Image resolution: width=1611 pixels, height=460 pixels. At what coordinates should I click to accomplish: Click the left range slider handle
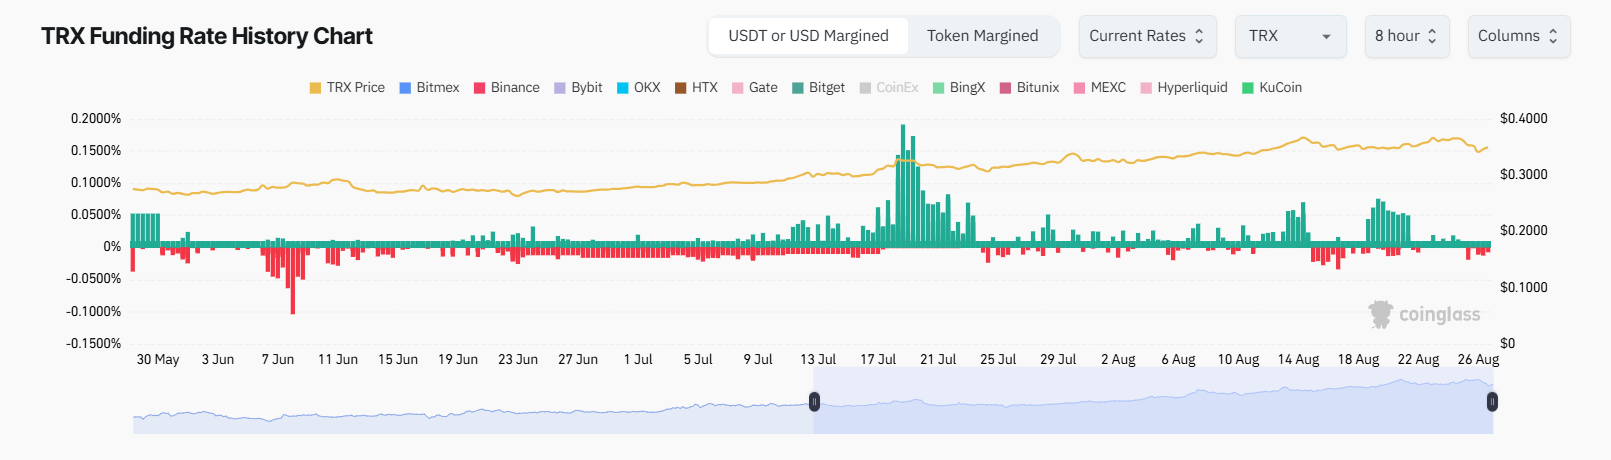coord(814,402)
